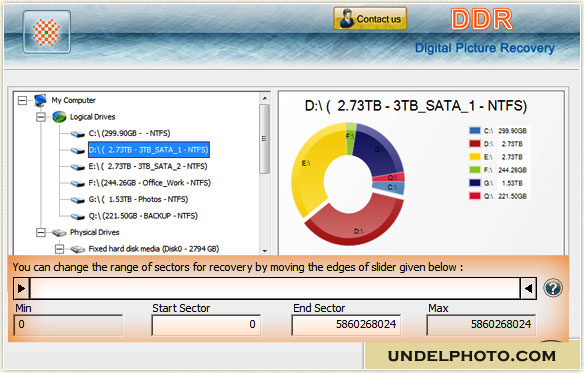Click the tree scrollbar down arrow
Image resolution: width=584 pixels, height=373 pixels.
click(x=264, y=251)
